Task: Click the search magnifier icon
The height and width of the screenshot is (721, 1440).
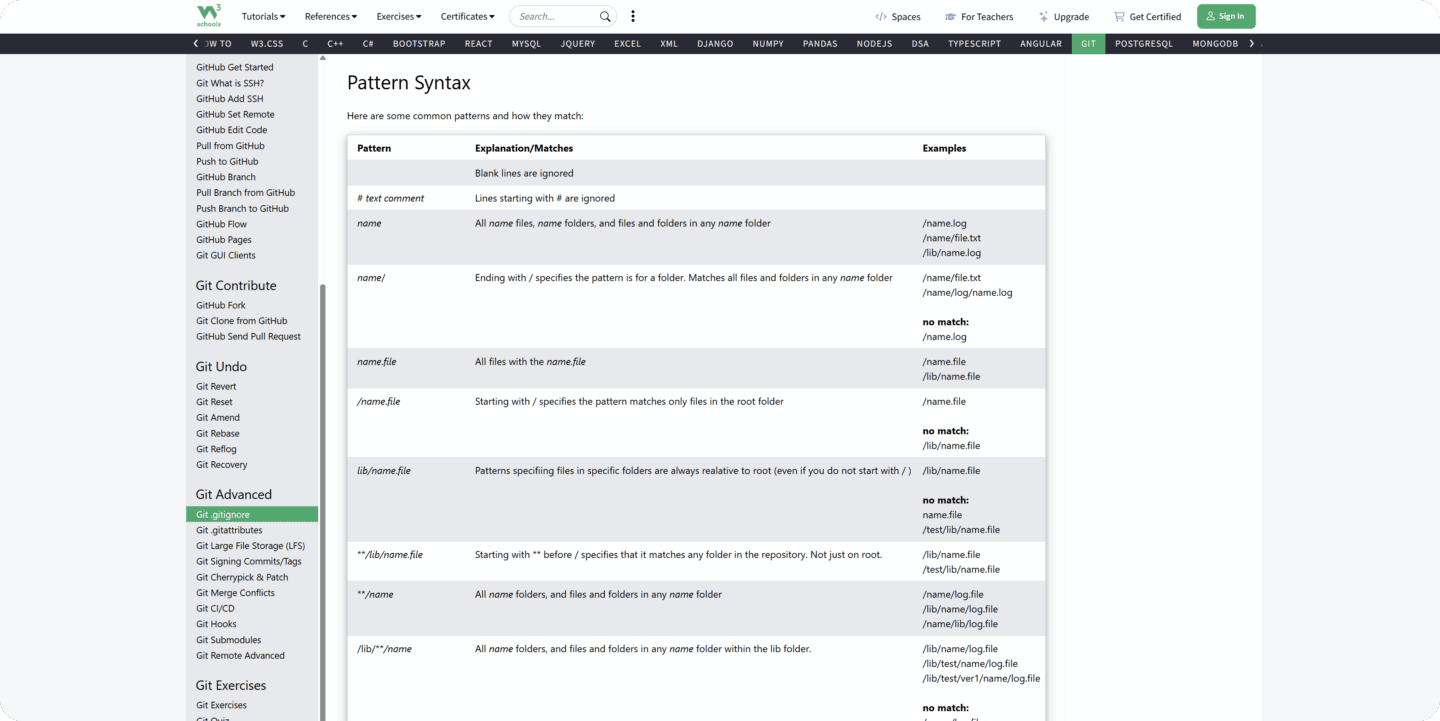Action: tap(605, 16)
